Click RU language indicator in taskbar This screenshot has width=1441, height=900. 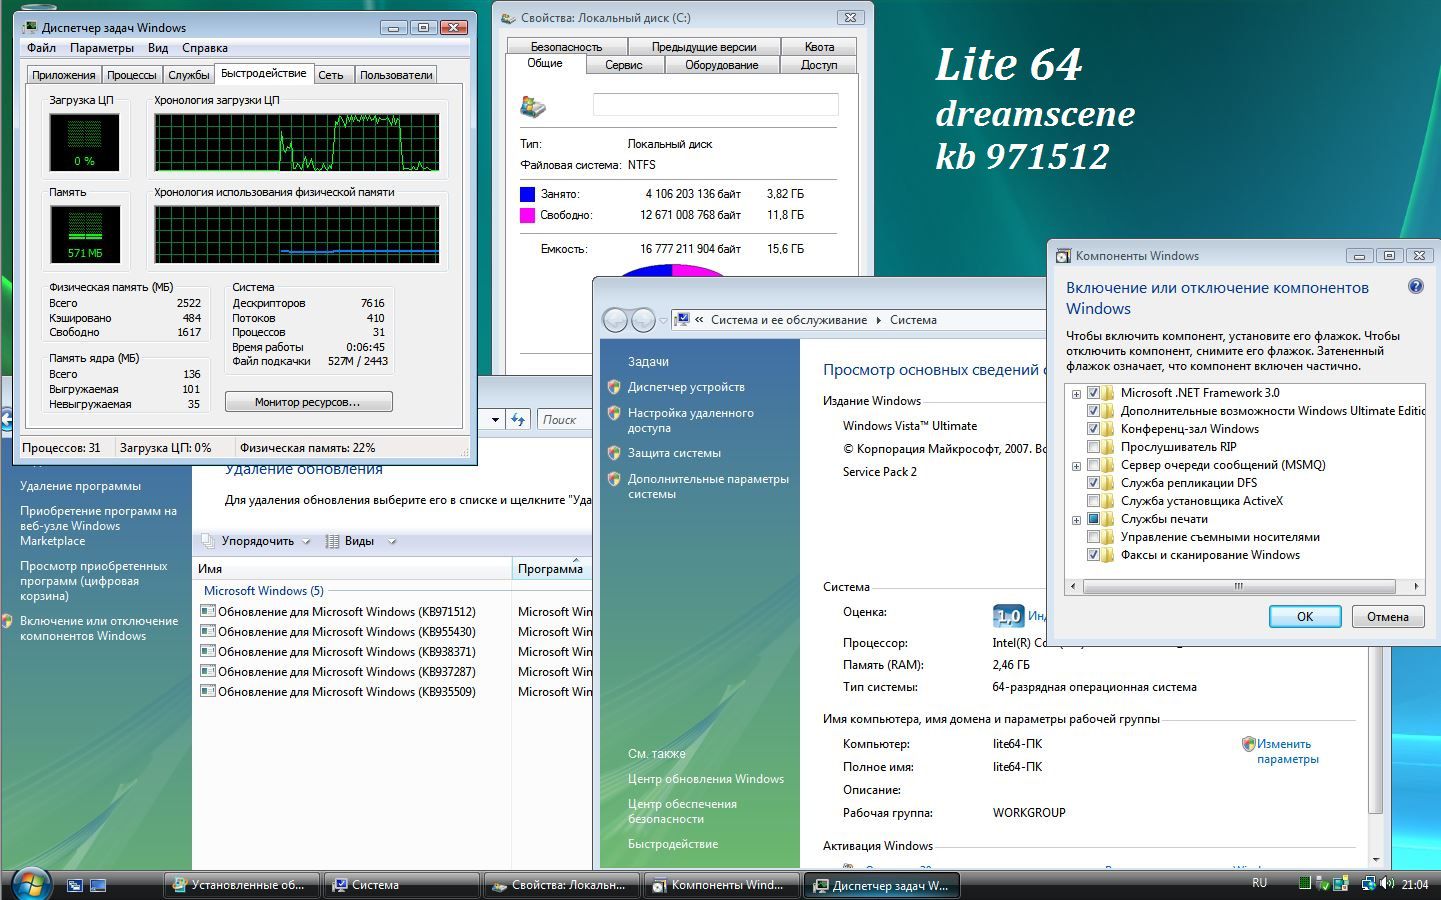[1259, 883]
